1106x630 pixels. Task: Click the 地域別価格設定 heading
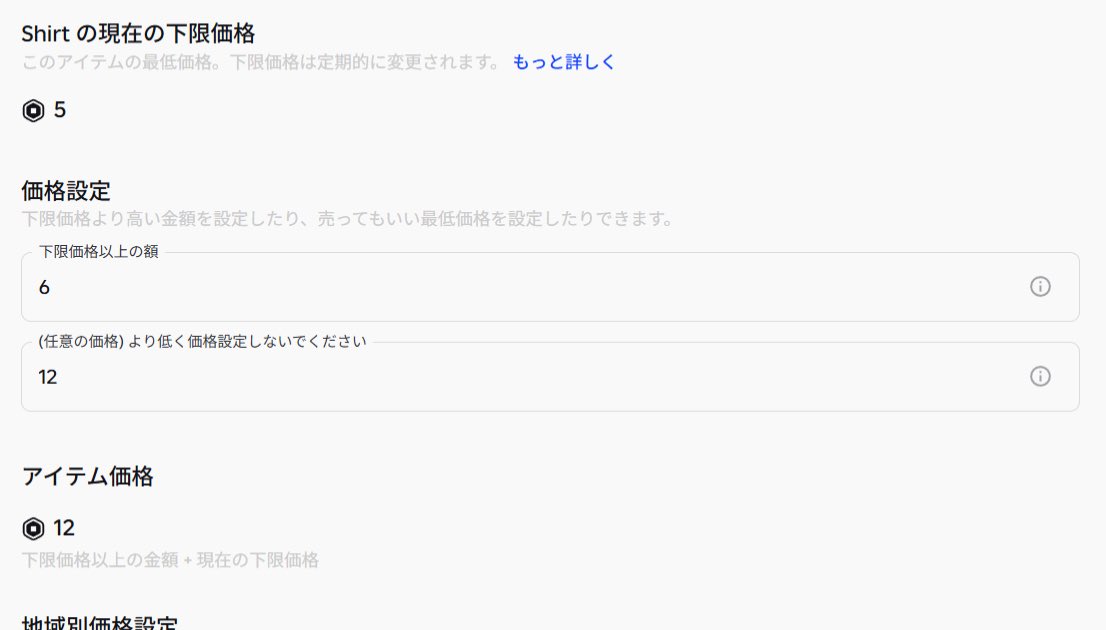99,623
